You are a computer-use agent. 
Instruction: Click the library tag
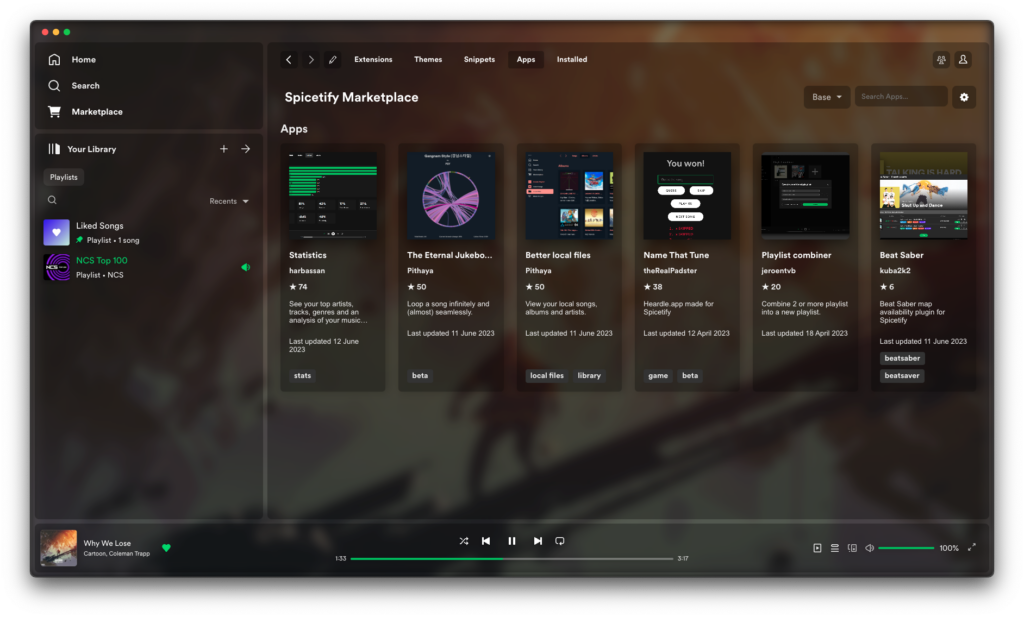point(589,375)
